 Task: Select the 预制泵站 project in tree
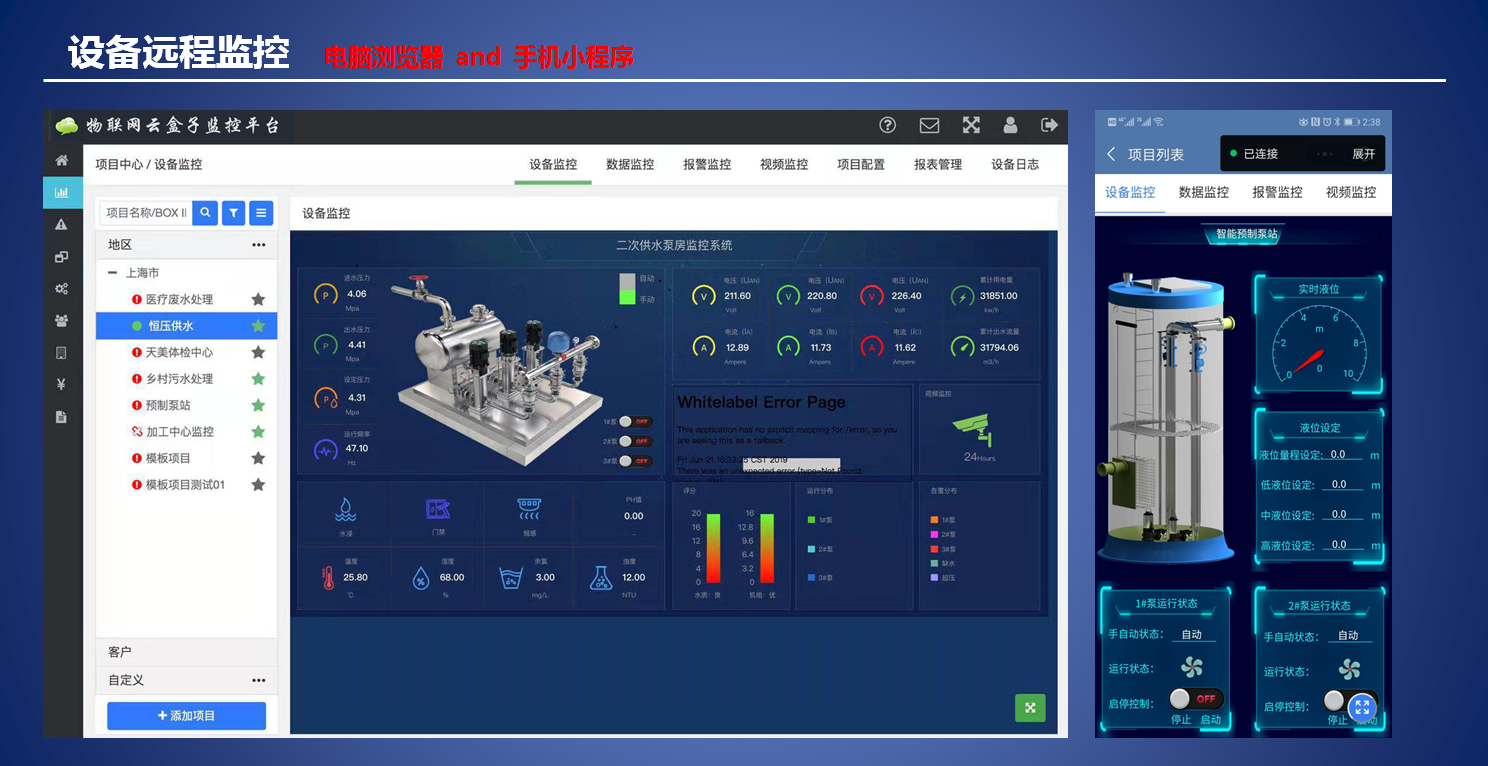click(x=168, y=405)
